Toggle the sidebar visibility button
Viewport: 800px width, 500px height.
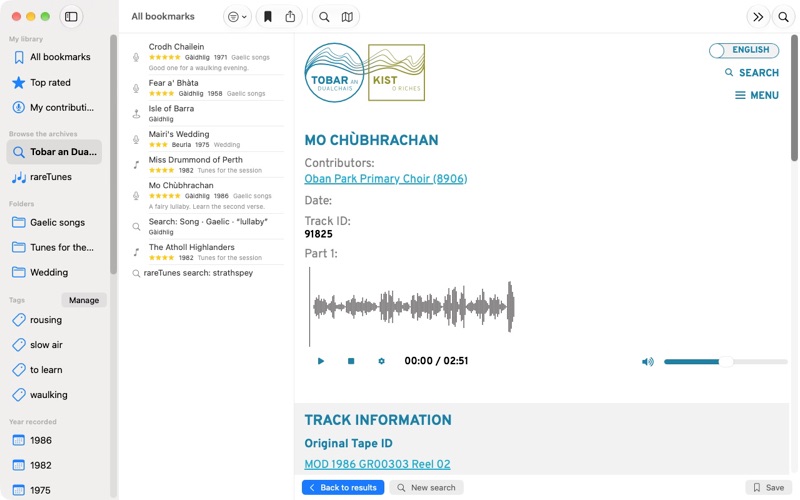tap(71, 17)
